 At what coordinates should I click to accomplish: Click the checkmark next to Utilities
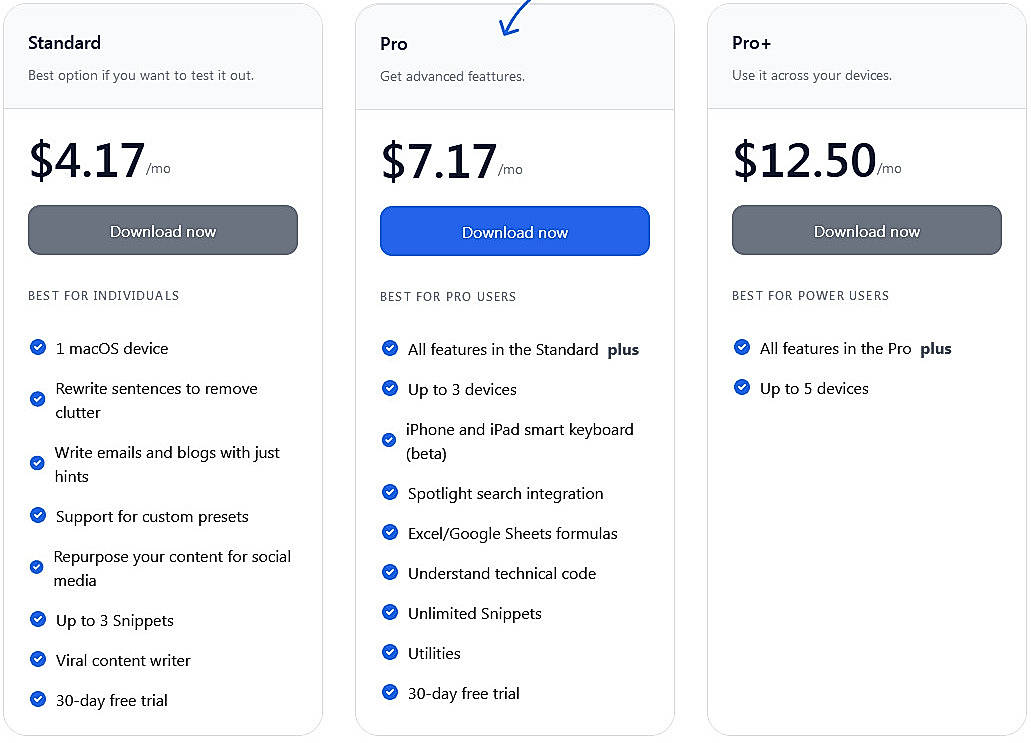tap(389, 652)
